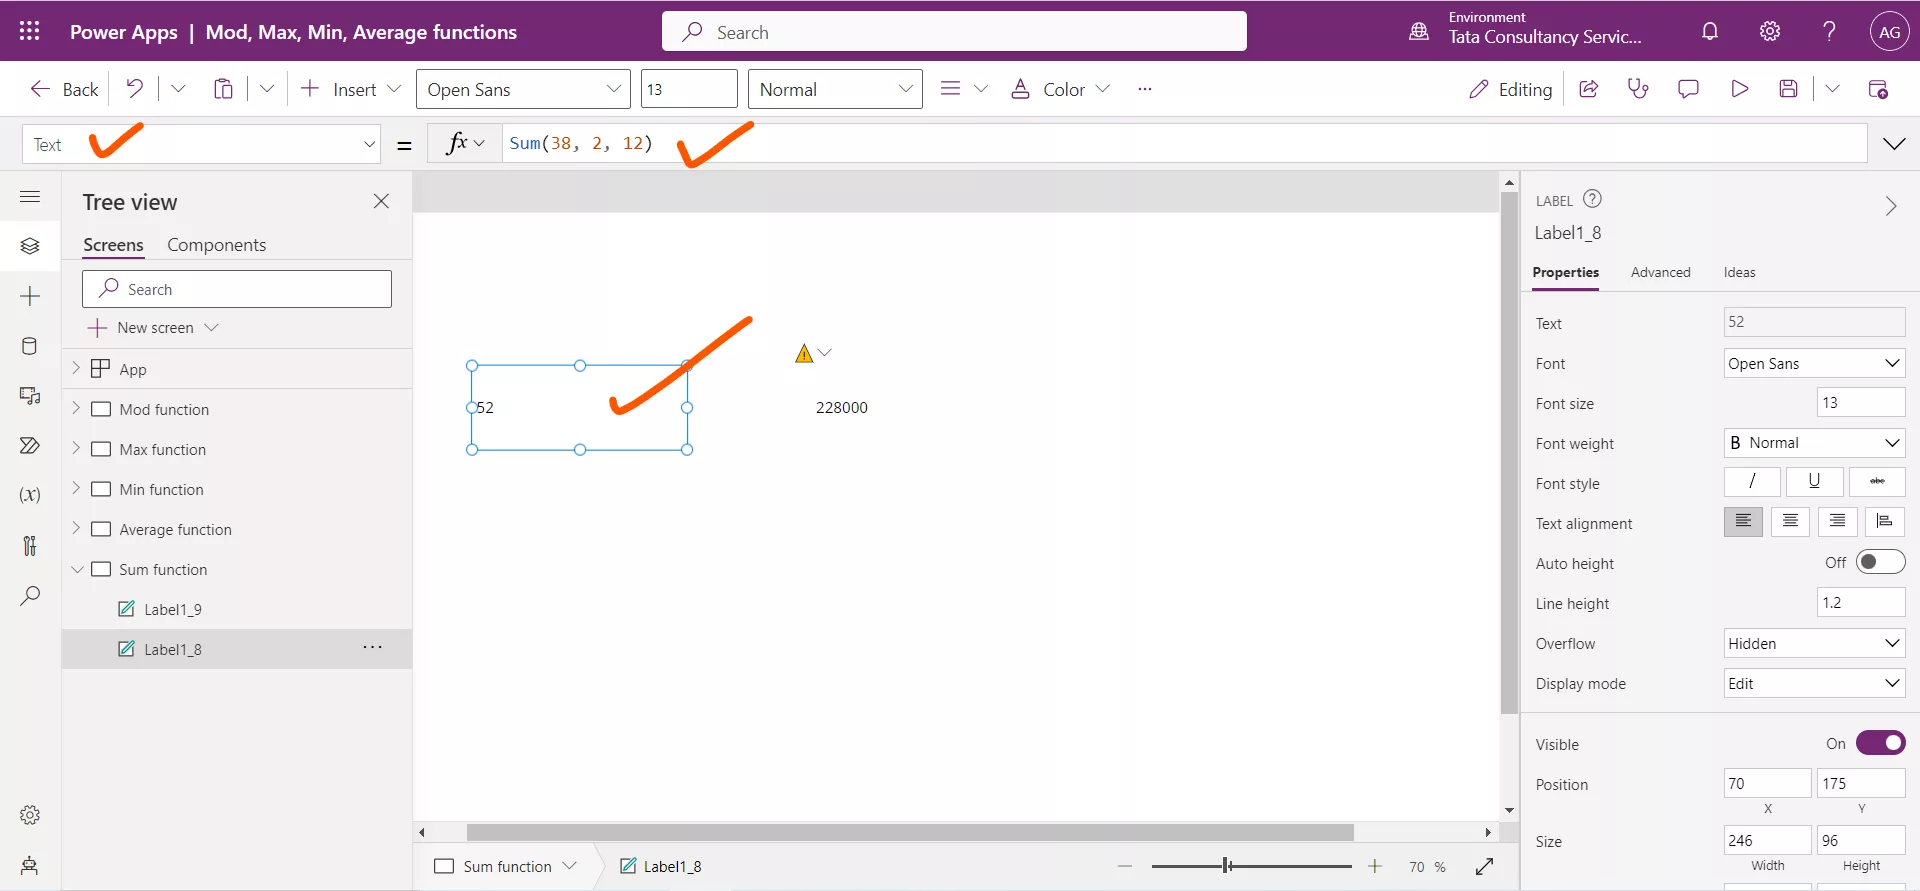Image resolution: width=1920 pixels, height=891 pixels.
Task: Click the Share icon
Action: click(1588, 89)
